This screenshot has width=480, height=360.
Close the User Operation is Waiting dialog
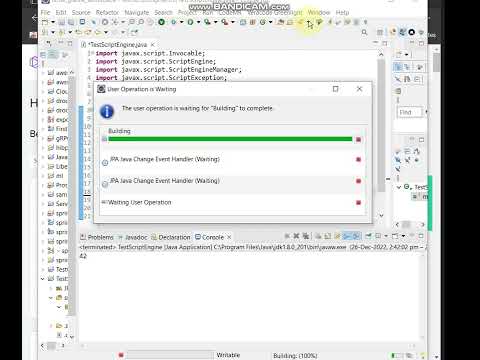click(359, 89)
